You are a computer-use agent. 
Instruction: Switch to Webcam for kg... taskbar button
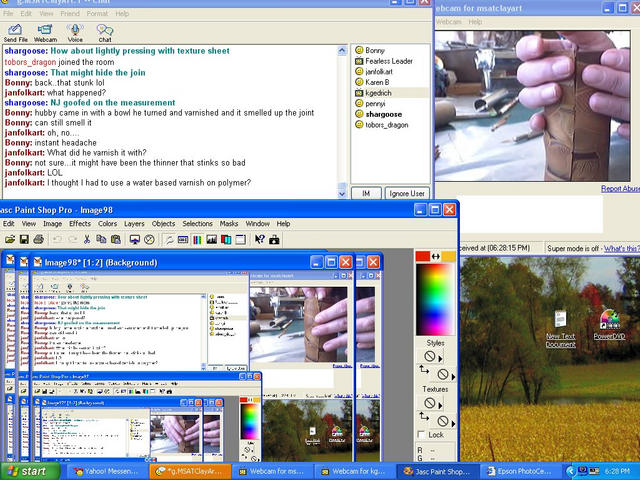click(354, 471)
